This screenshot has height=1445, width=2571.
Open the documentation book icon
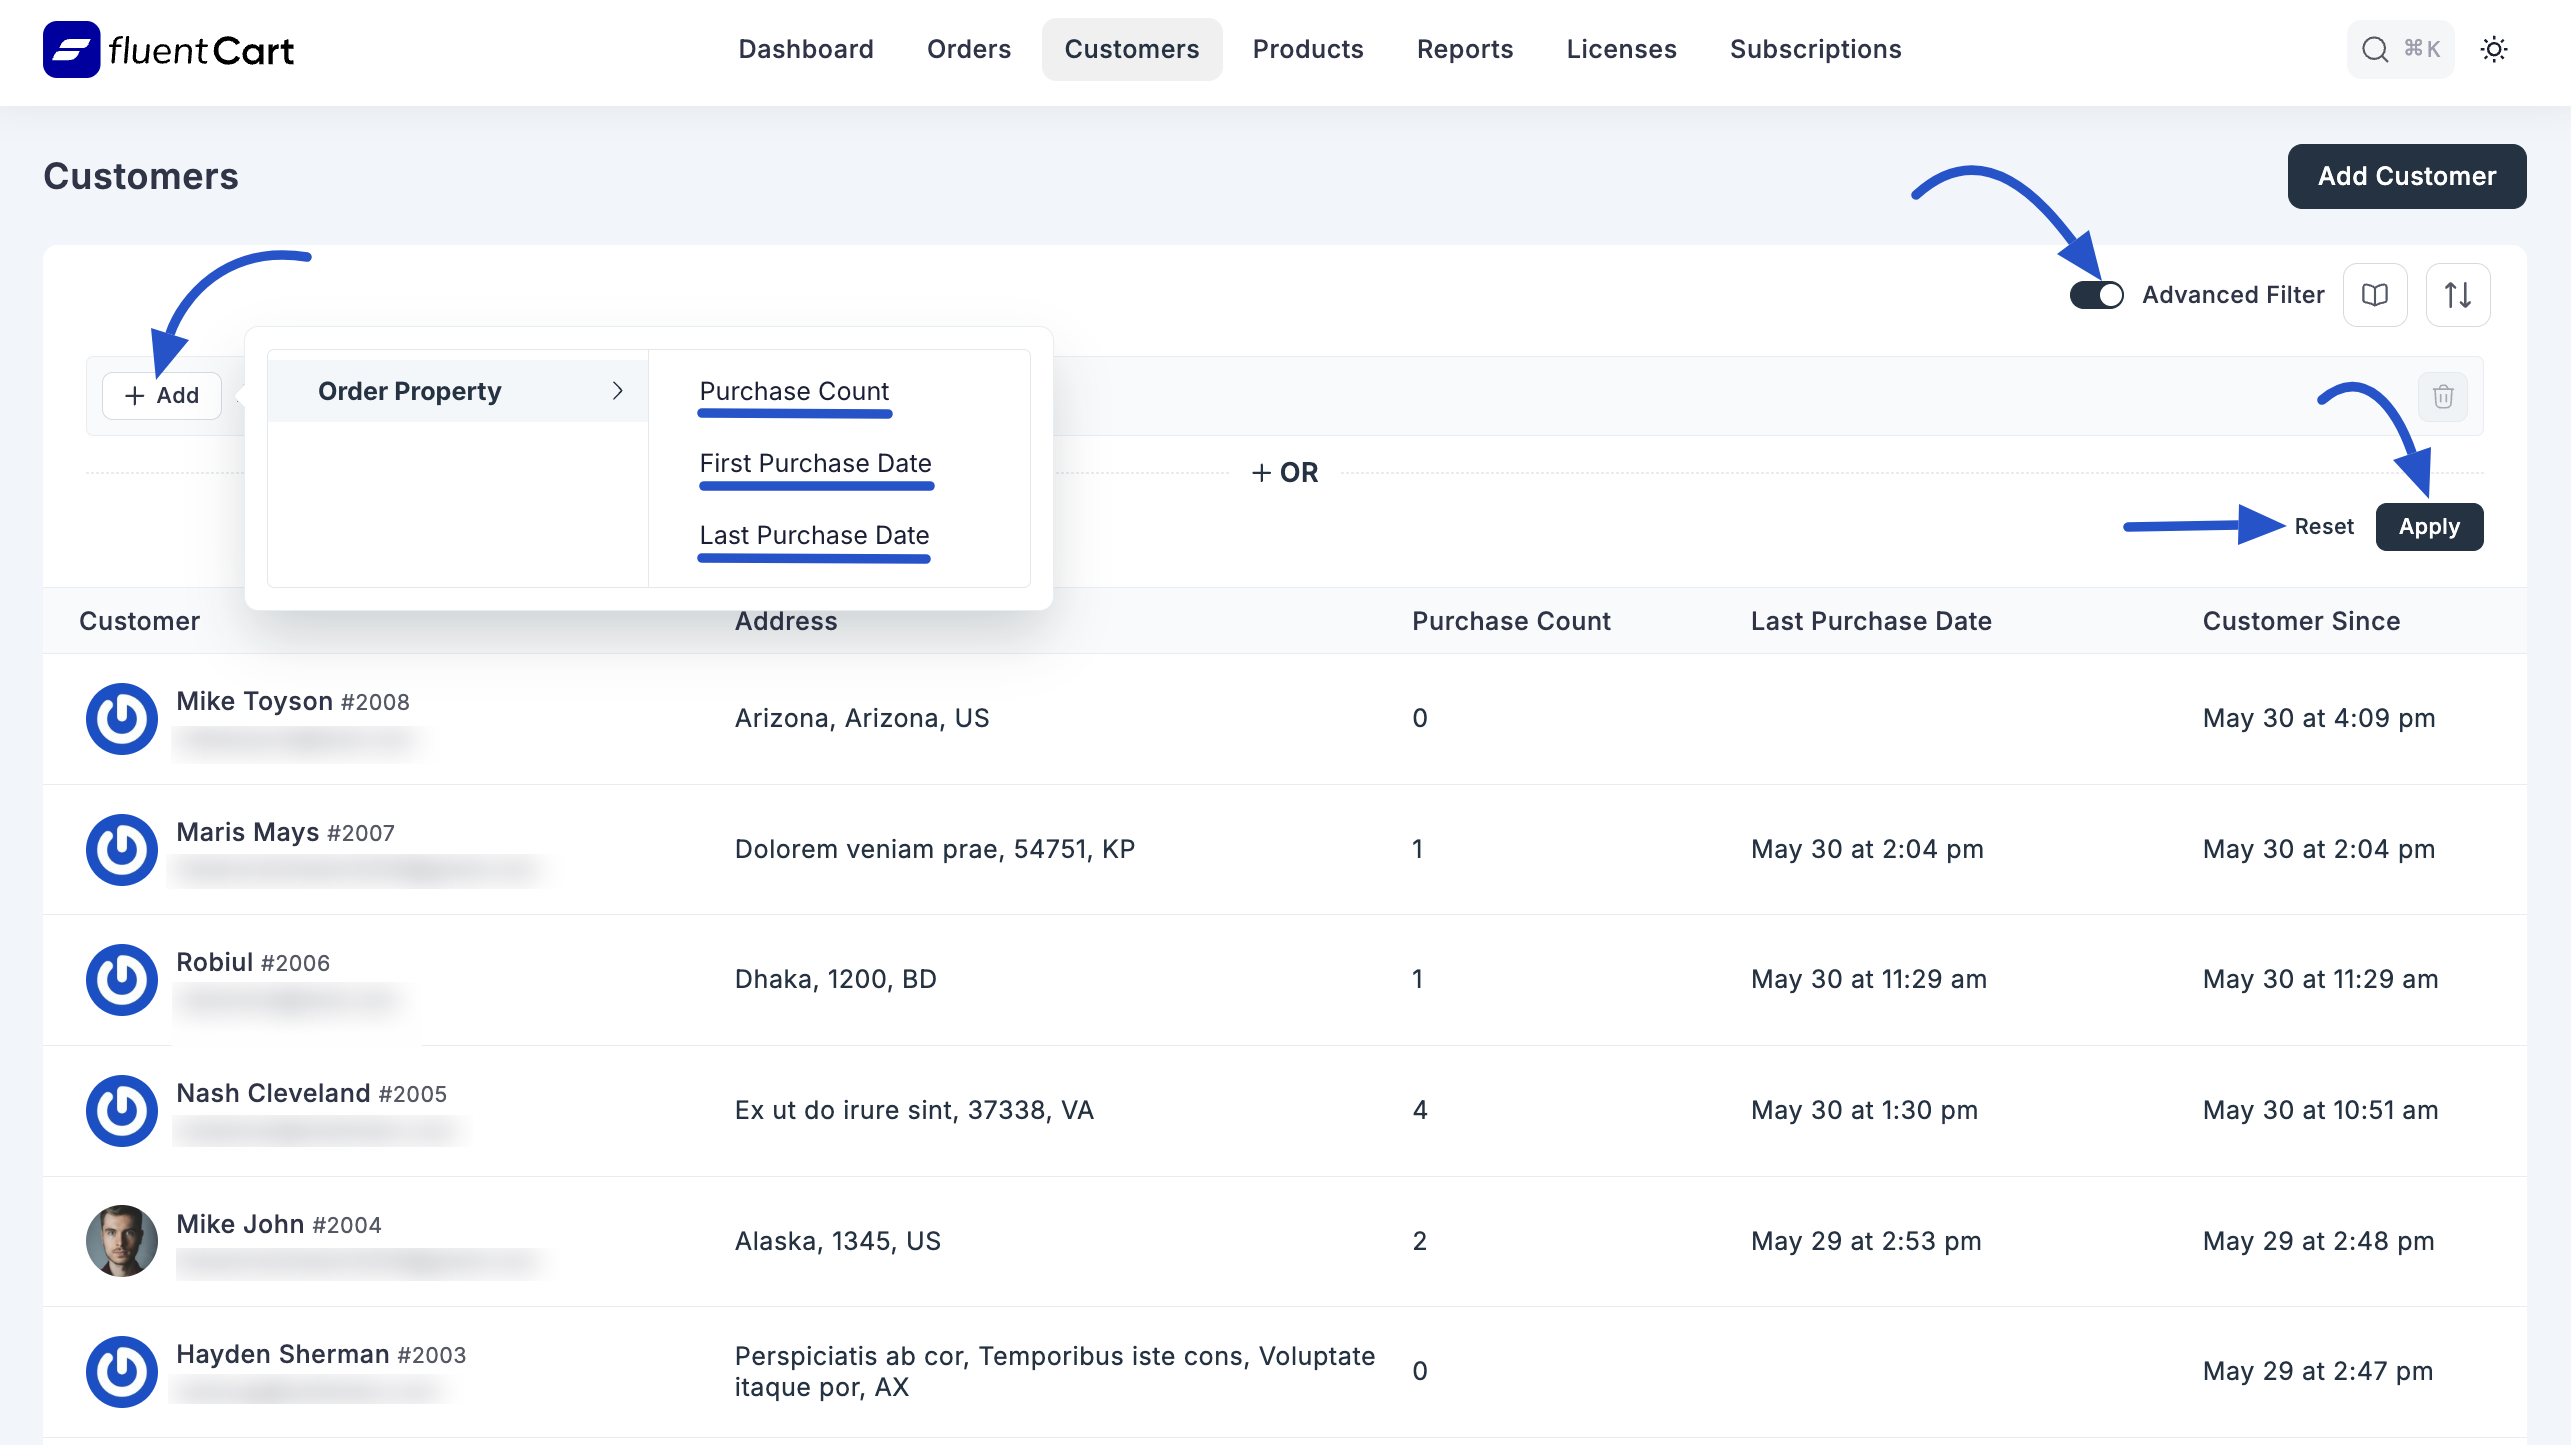[x=2375, y=294]
